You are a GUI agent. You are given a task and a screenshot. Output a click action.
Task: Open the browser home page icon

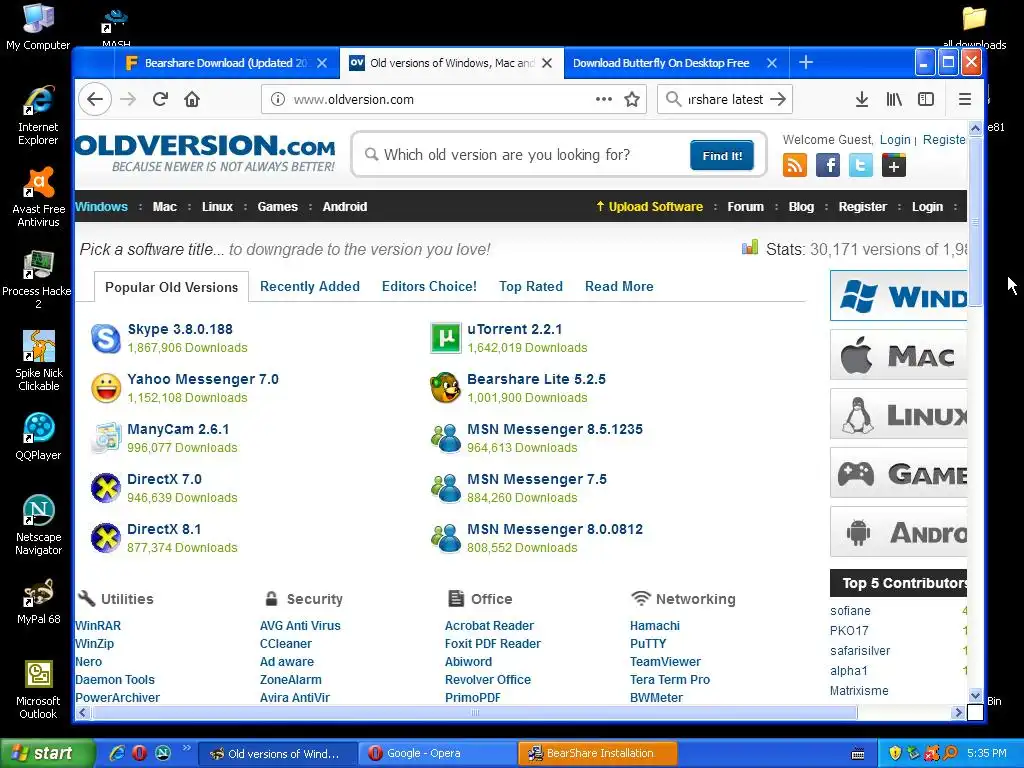pos(192,99)
